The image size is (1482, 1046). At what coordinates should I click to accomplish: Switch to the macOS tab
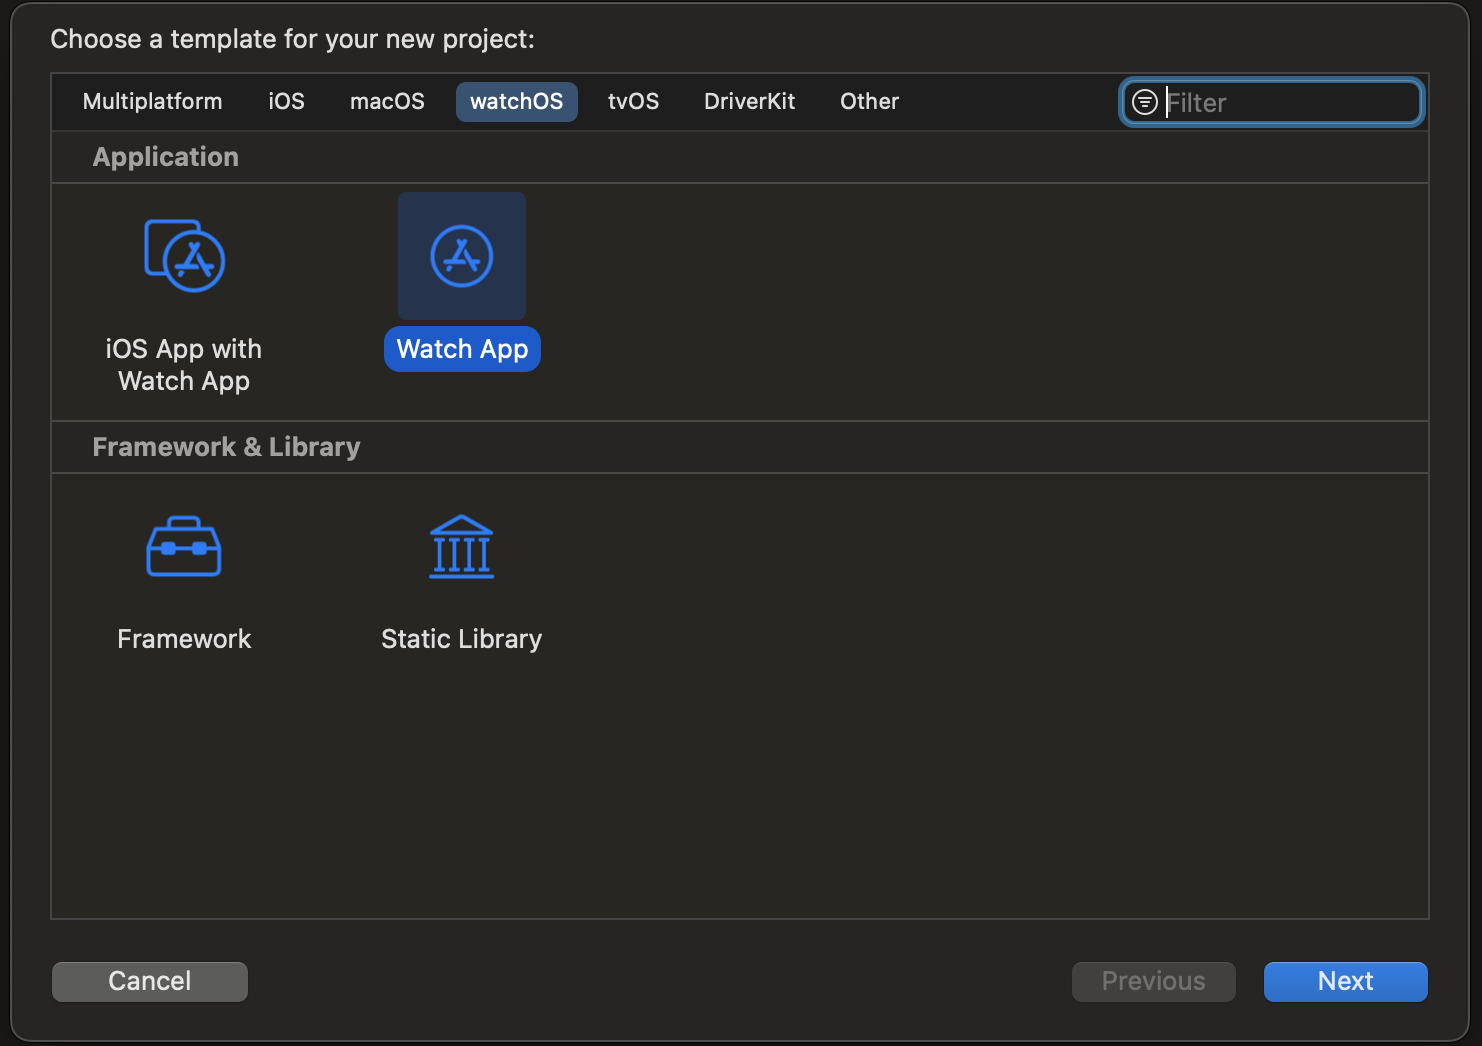point(387,101)
